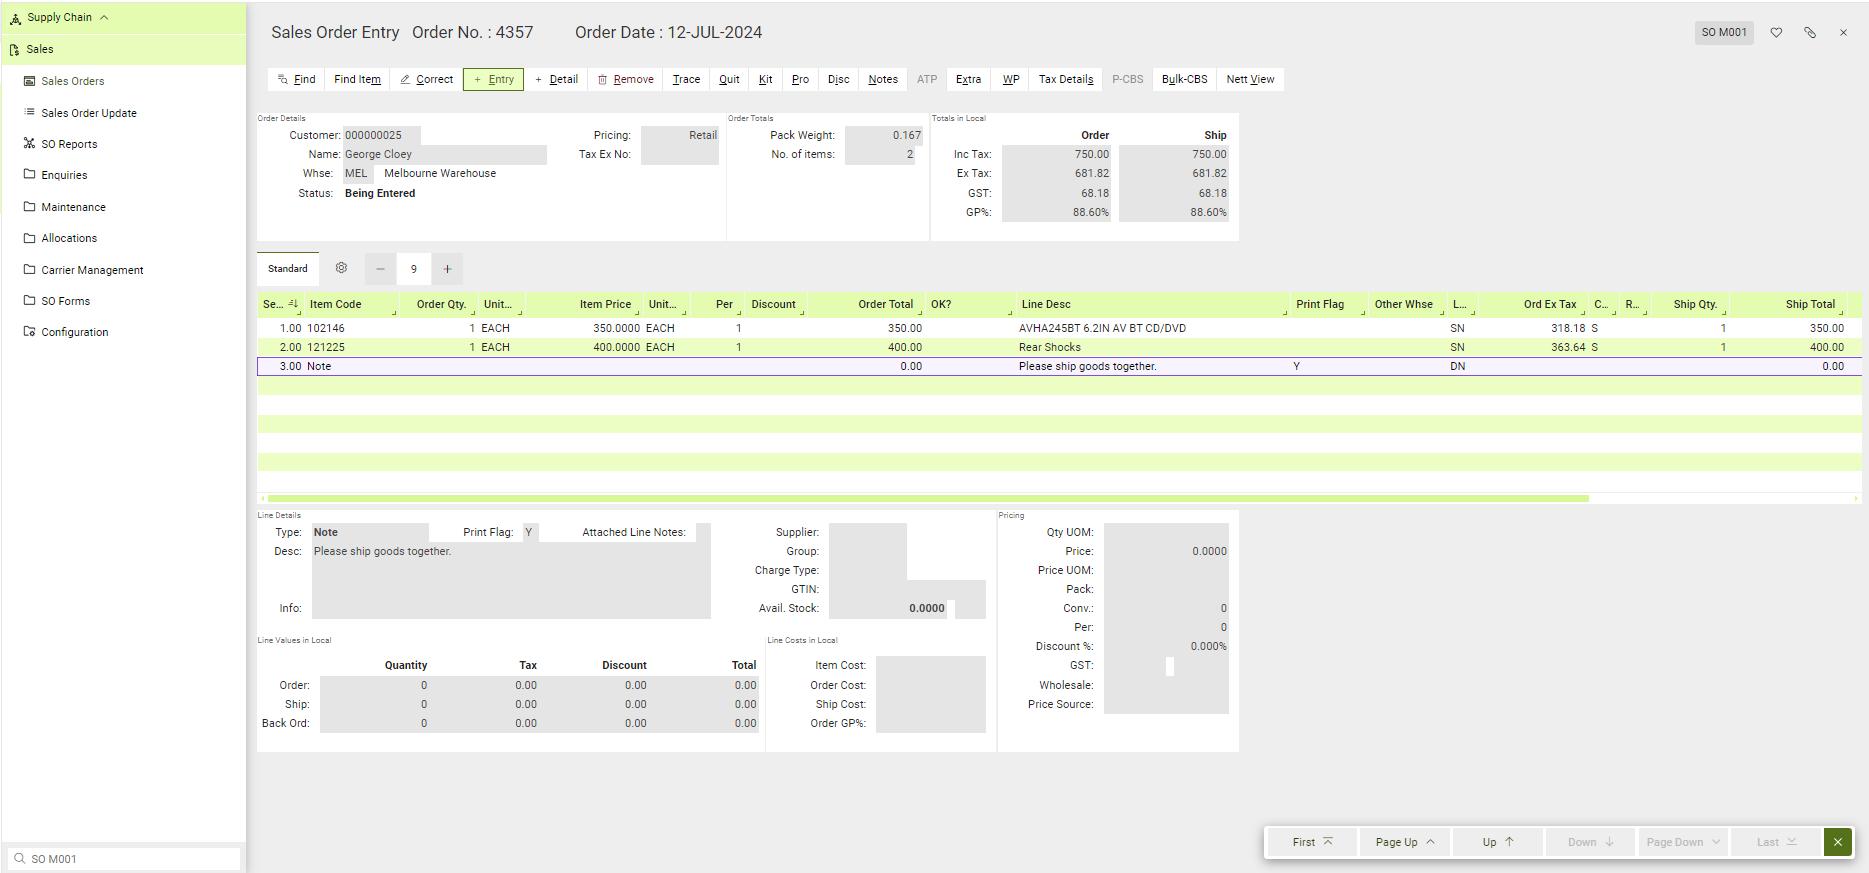Open Tax Details from the toolbar
The height and width of the screenshot is (873, 1869).
click(1066, 79)
